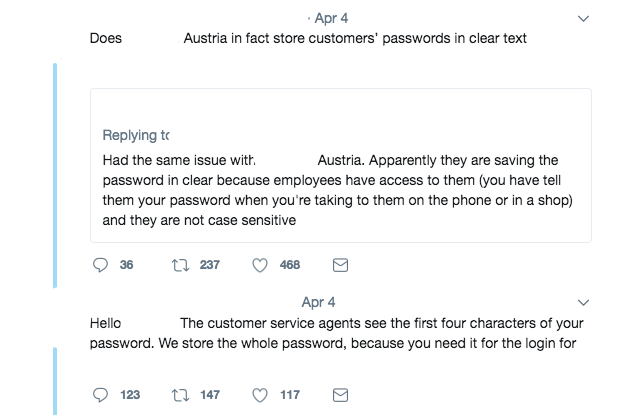The image size is (621, 415).
Task: Open the quoted tweet about clear-text passwords
Action: tap(340, 190)
